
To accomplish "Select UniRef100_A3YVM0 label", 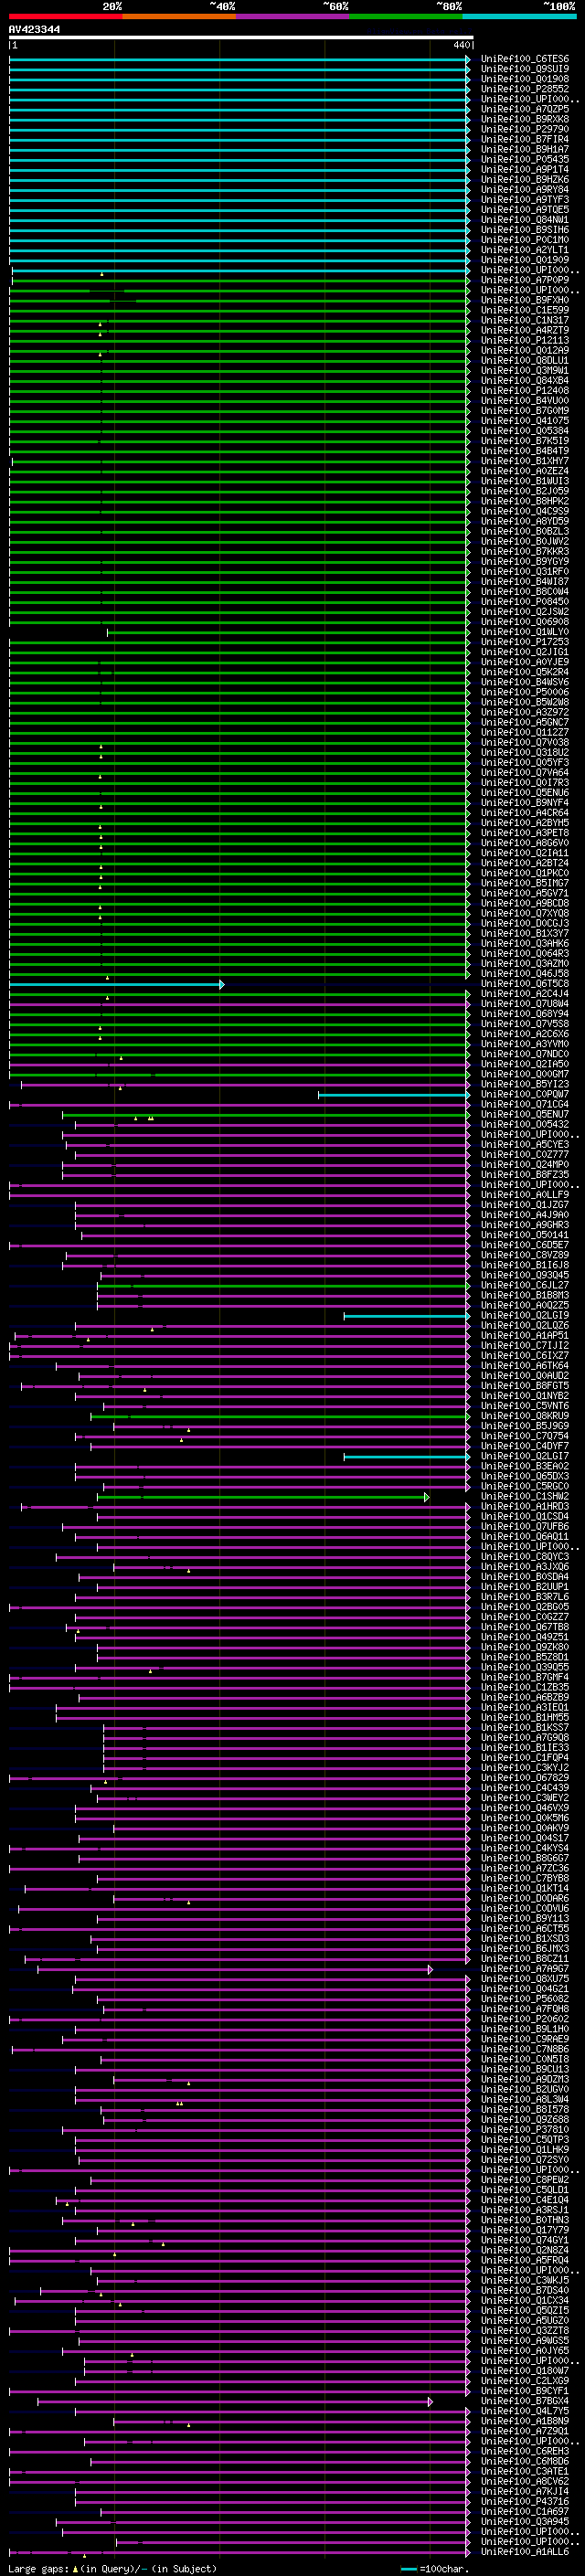I will coord(524,1043).
